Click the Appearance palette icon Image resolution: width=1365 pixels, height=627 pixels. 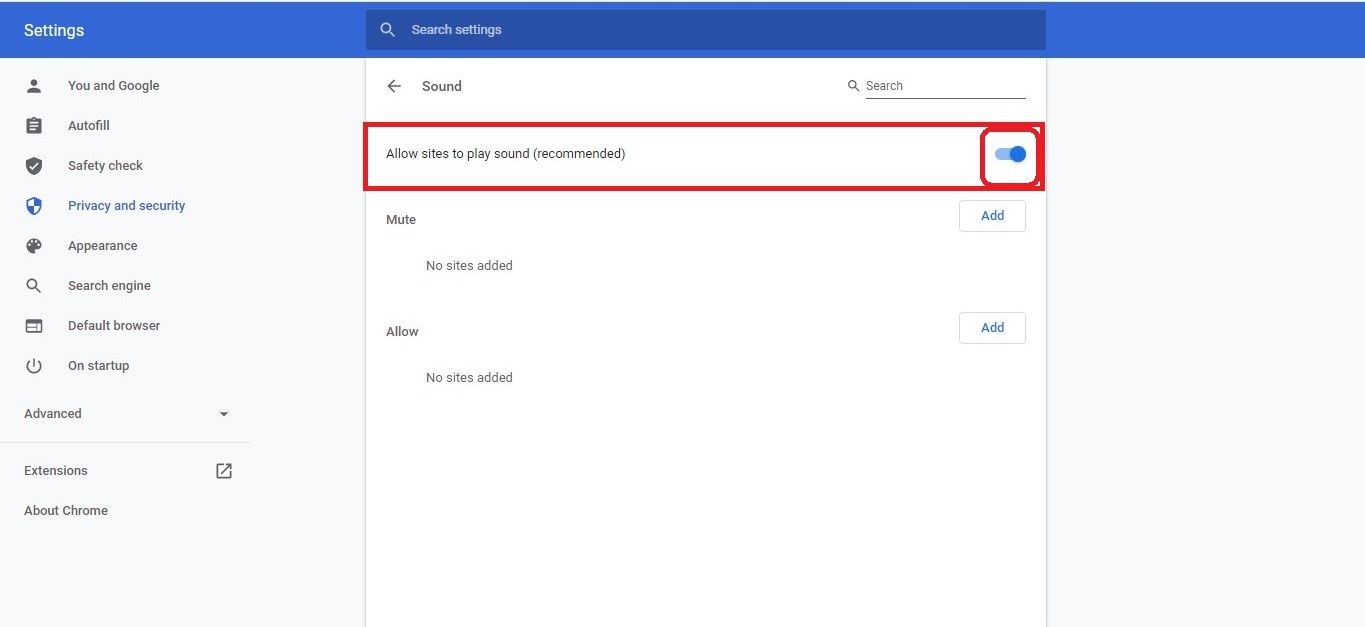[x=33, y=245]
